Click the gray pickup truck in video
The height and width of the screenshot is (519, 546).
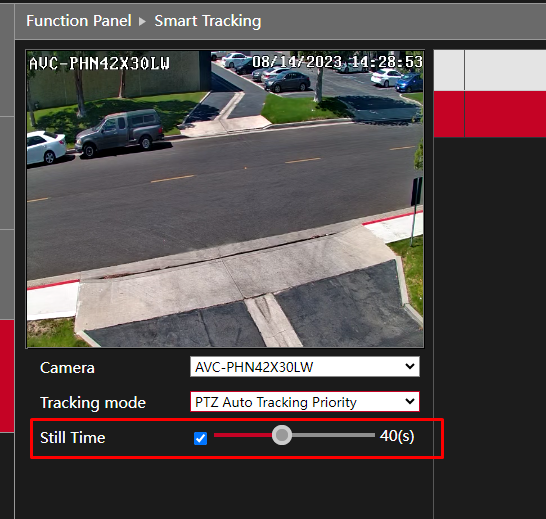pyautogui.click(x=119, y=132)
